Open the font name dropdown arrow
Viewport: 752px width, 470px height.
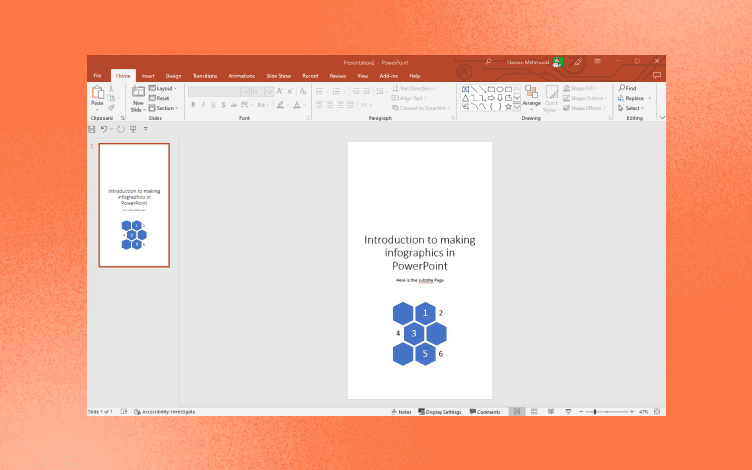(x=245, y=92)
